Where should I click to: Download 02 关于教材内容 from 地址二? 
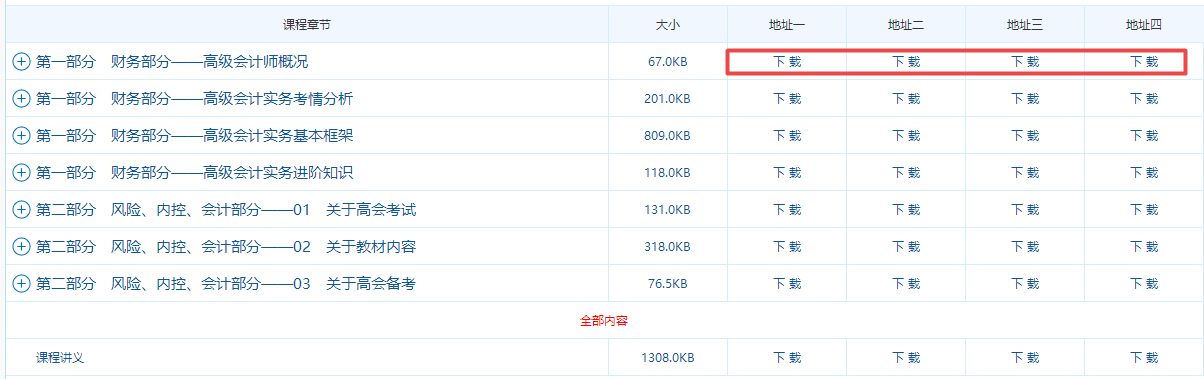[x=906, y=247]
